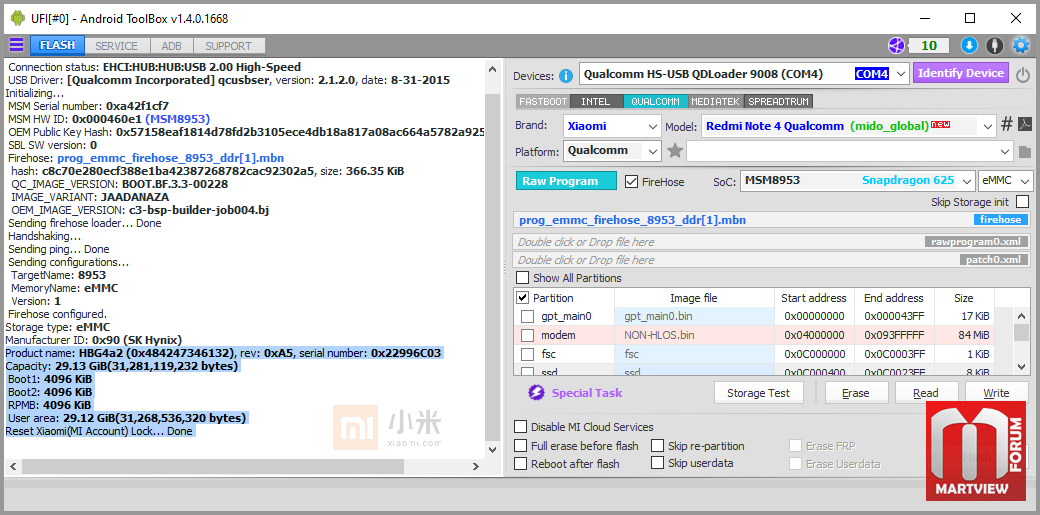Switch to the SERVICE tab

116,46
